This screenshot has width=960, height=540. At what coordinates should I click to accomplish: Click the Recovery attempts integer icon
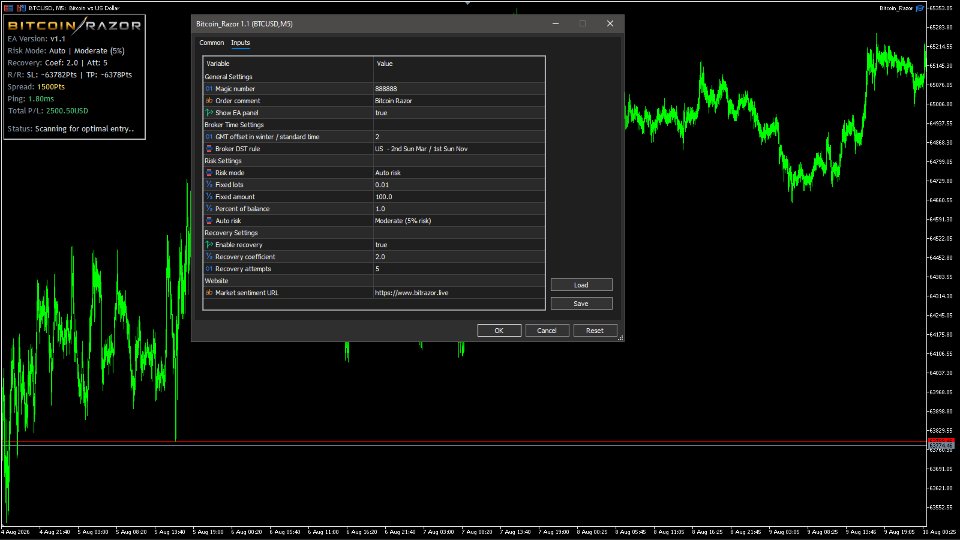[209, 269]
